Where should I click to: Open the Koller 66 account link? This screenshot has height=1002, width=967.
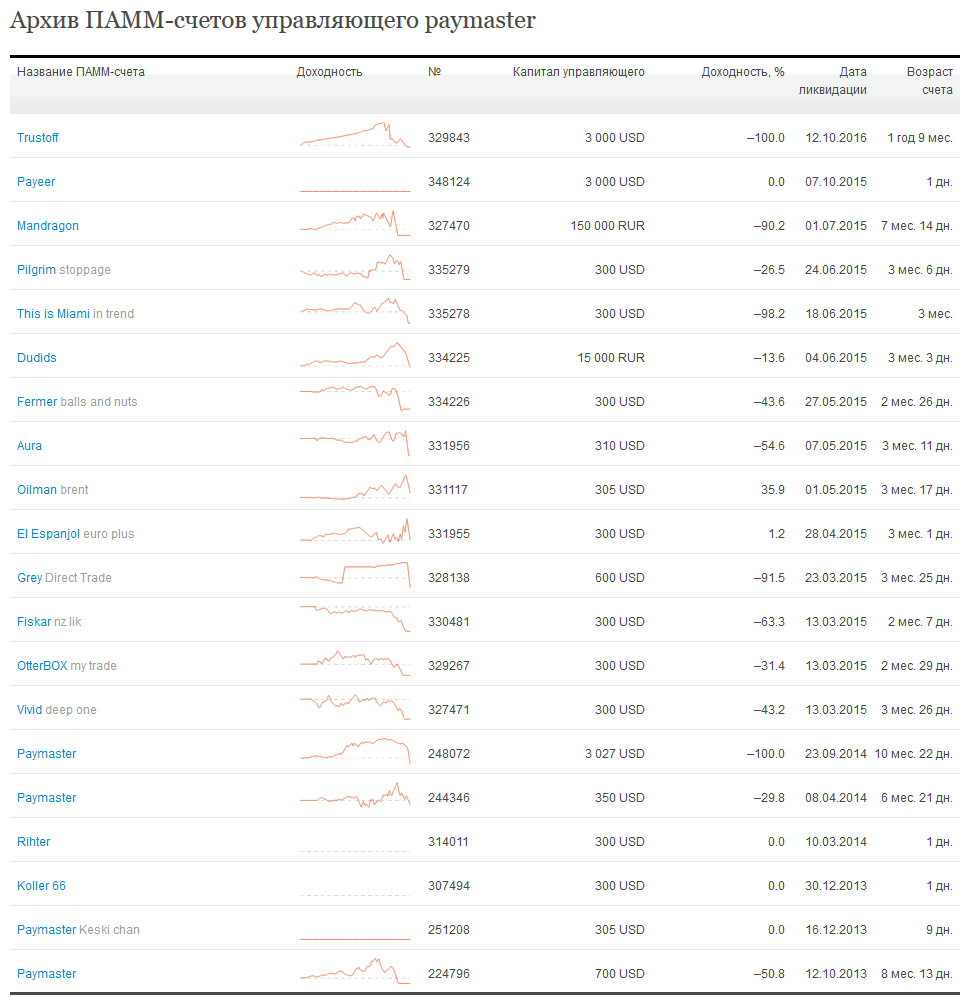[x=42, y=886]
